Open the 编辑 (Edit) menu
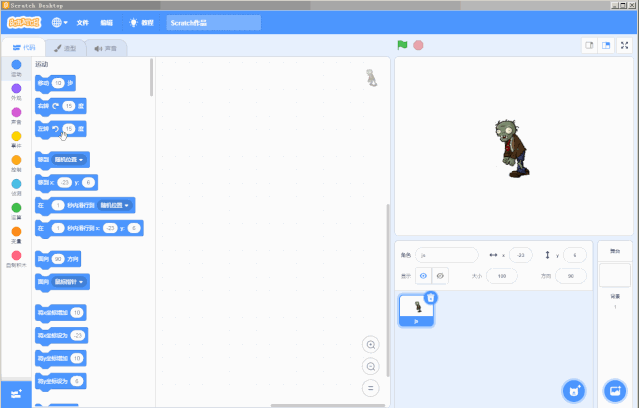The image size is (639, 408). point(106,23)
